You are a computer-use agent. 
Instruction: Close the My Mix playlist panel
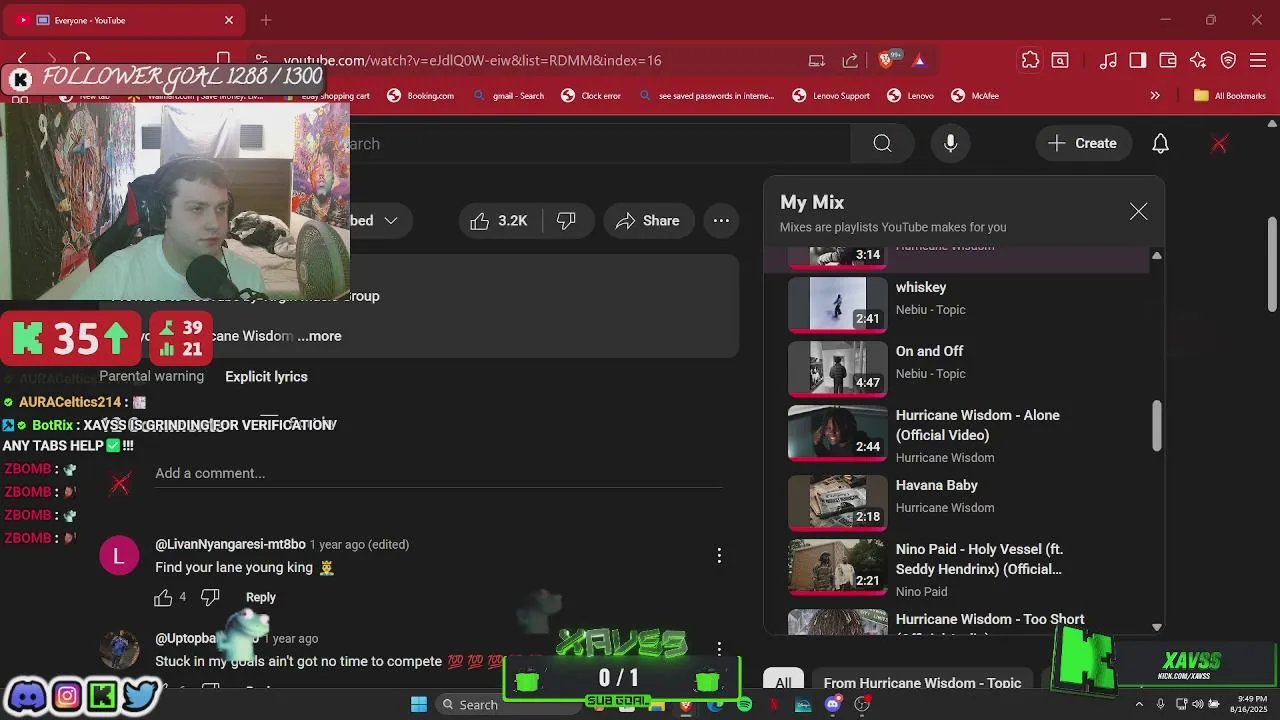pos(1138,211)
